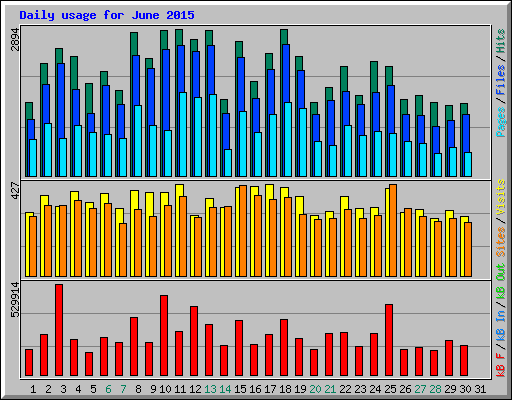512x400 pixels.
Task: Select the red kB bar for day 25
Action: pyautogui.click(x=389, y=340)
